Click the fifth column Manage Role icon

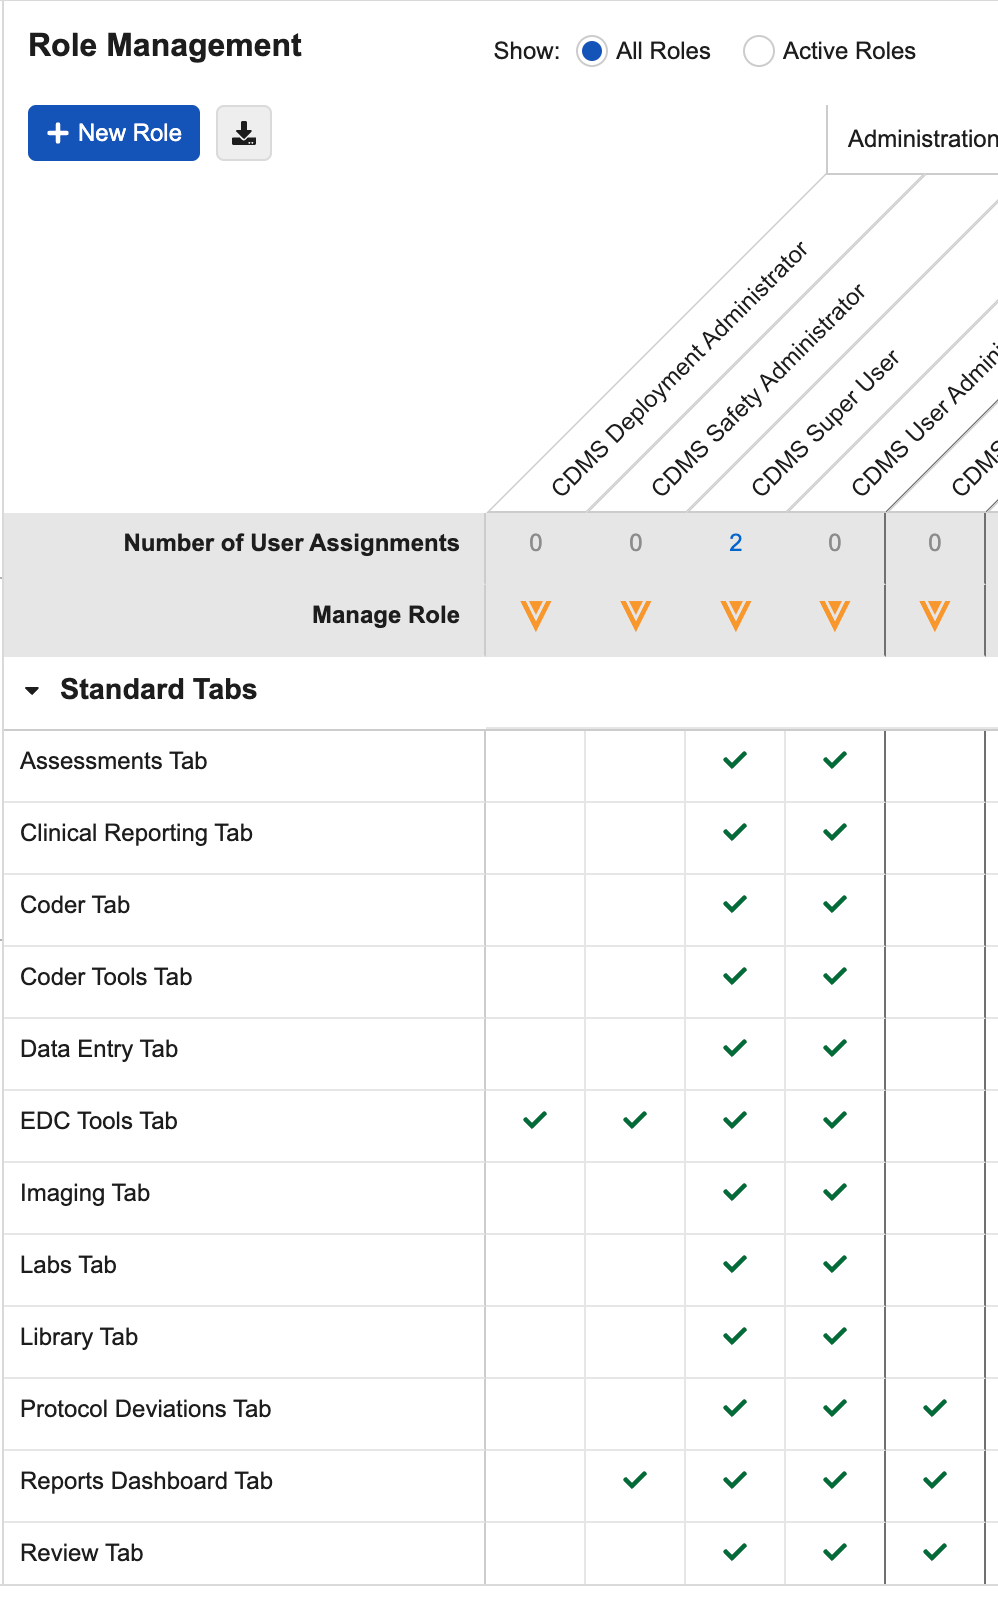pyautogui.click(x=935, y=615)
